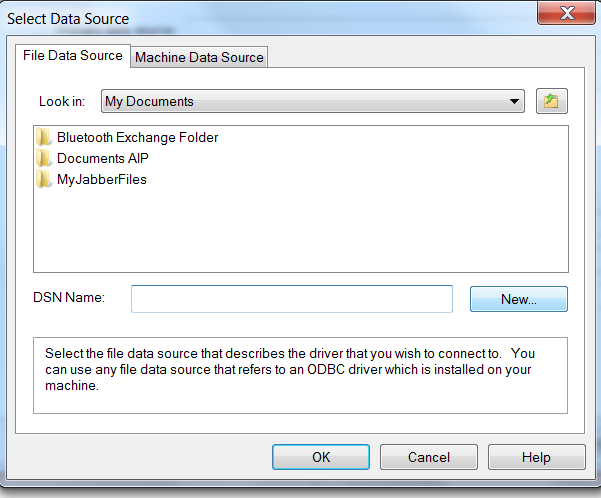Click the Cancel button
Screen dimensions: 601x498
point(429,457)
